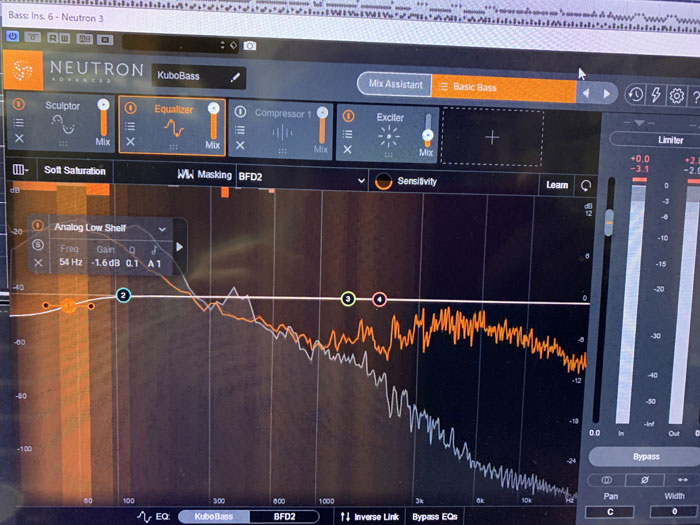700x525 pixels.
Task: Toggle the plugin power button in host toolbar
Action: click(x=12, y=36)
